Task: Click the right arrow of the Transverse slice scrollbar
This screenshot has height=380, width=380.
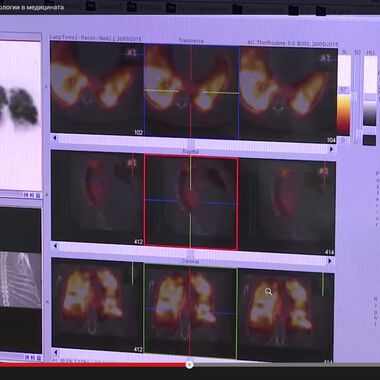Action: [x=331, y=149]
